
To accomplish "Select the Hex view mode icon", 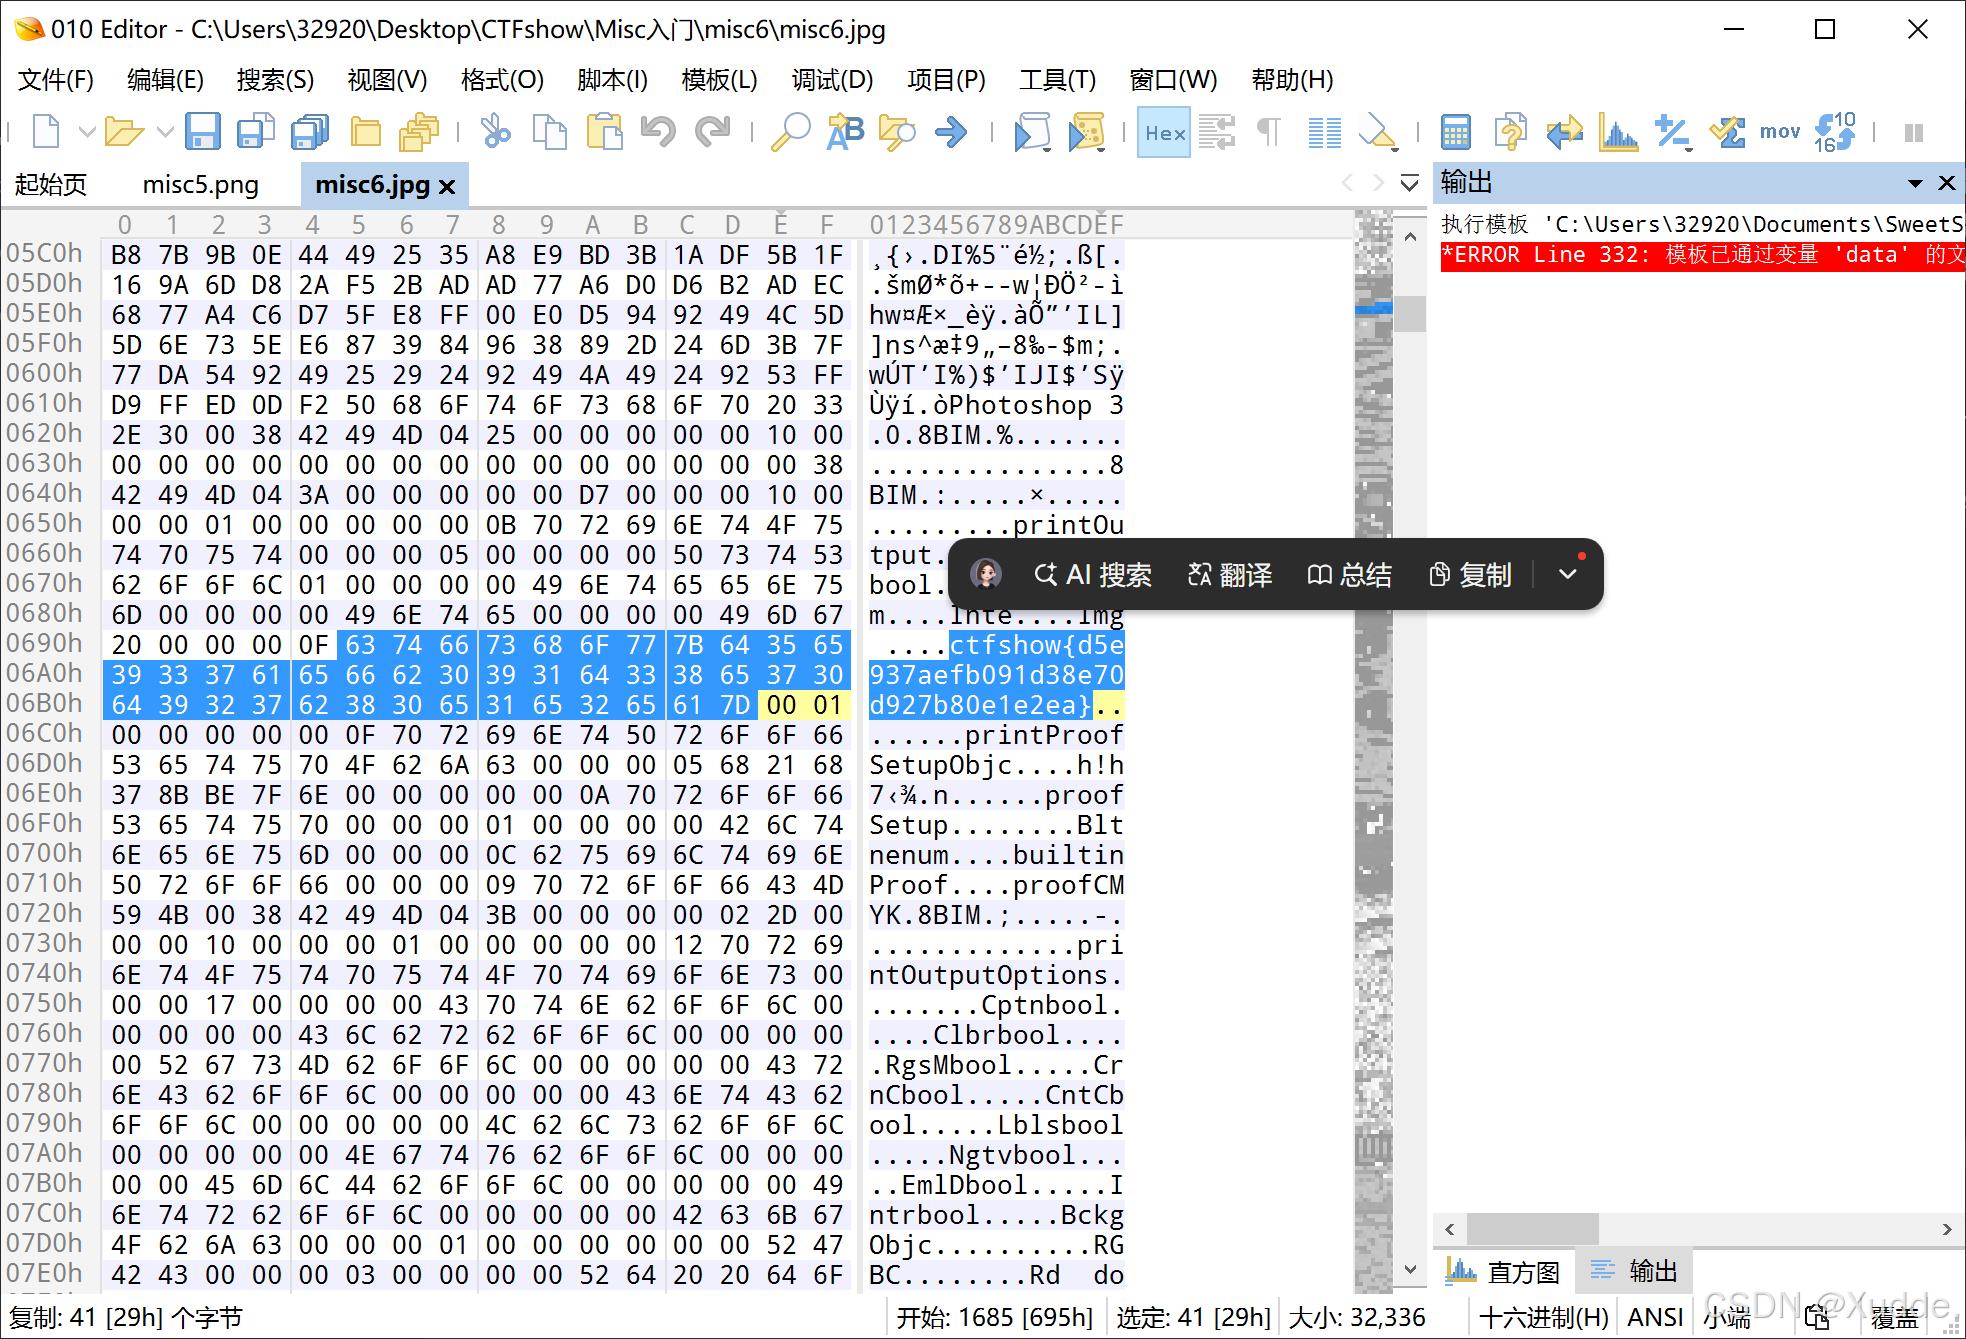I will (1163, 131).
